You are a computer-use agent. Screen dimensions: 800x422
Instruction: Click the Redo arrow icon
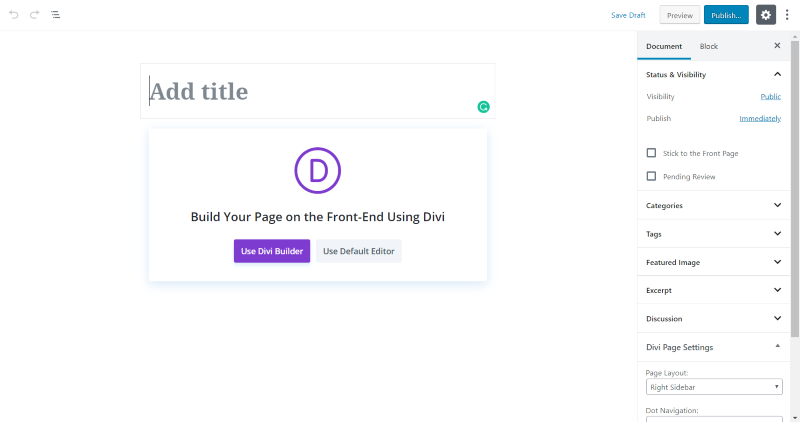pos(34,15)
